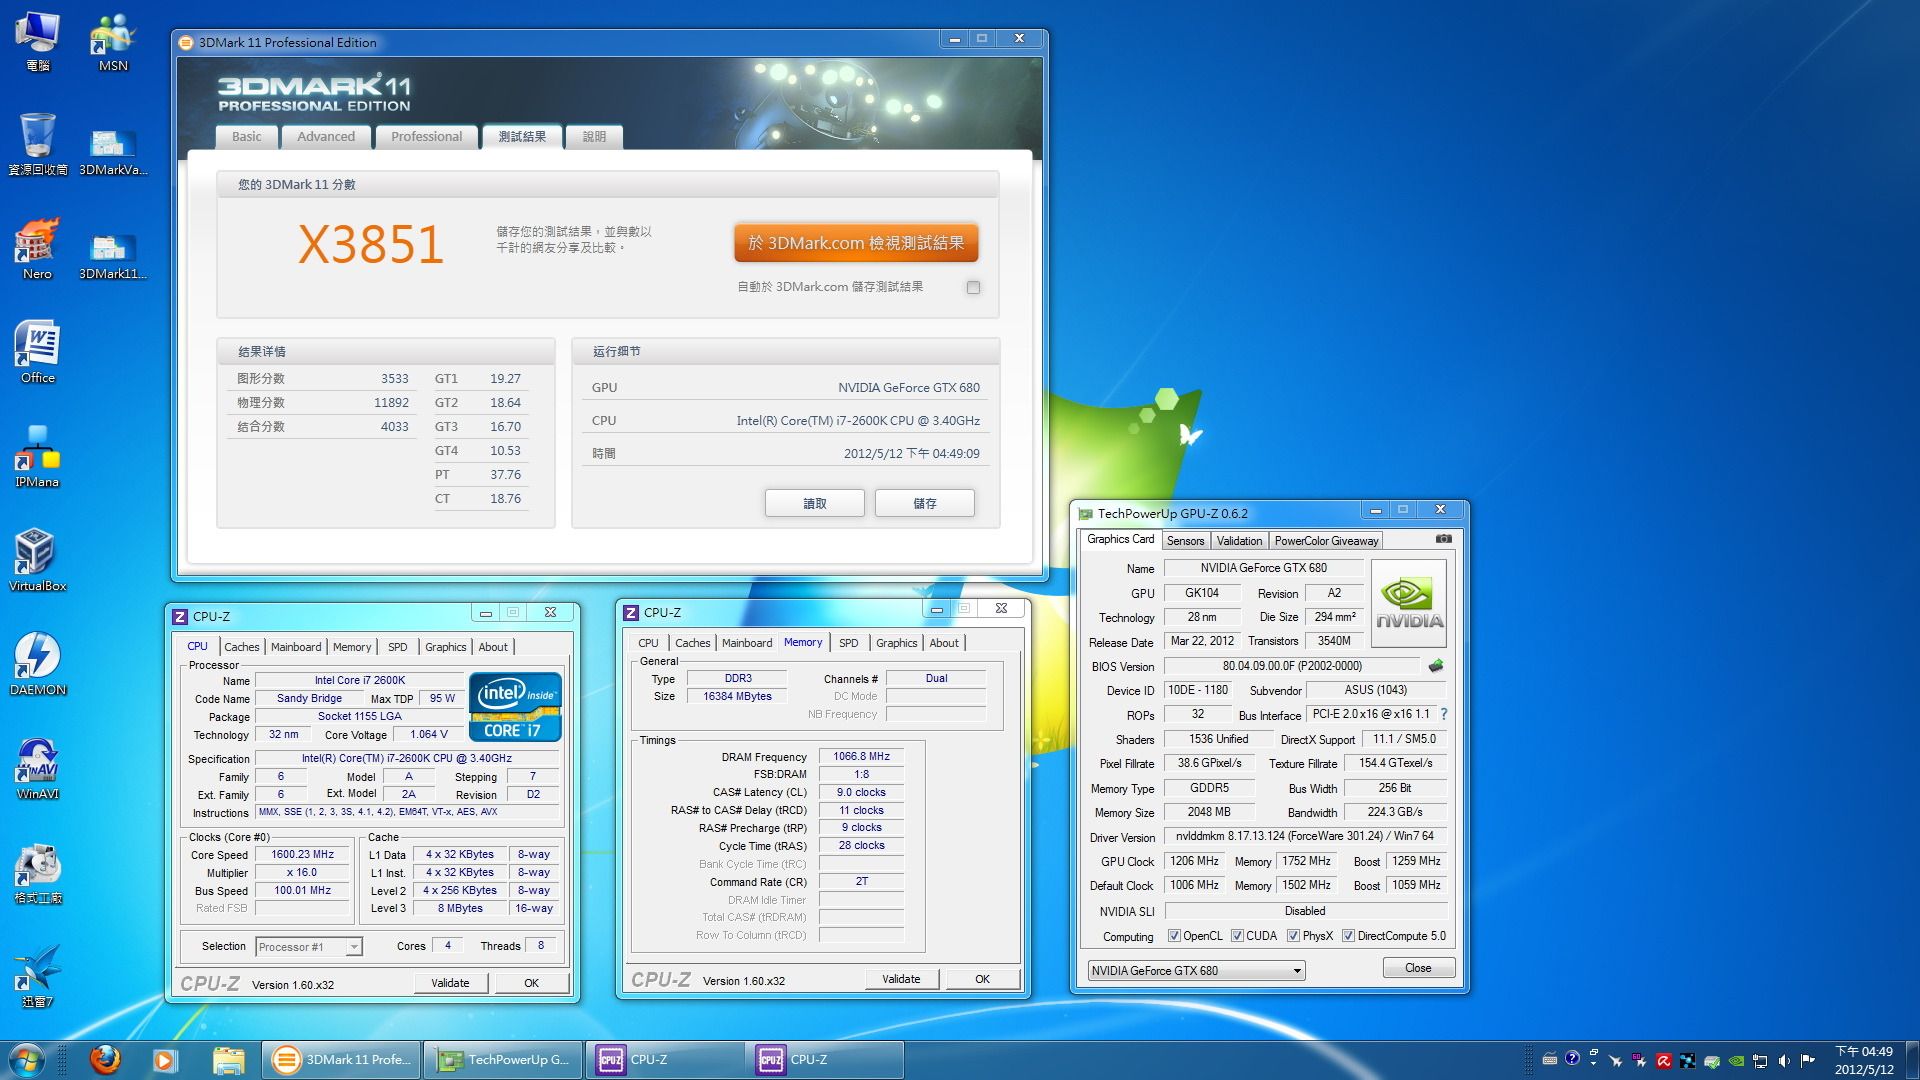Viewport: 1920px width, 1080px height.
Task: Select the 3DMark11... desktop shortcut
Action: click(x=113, y=257)
